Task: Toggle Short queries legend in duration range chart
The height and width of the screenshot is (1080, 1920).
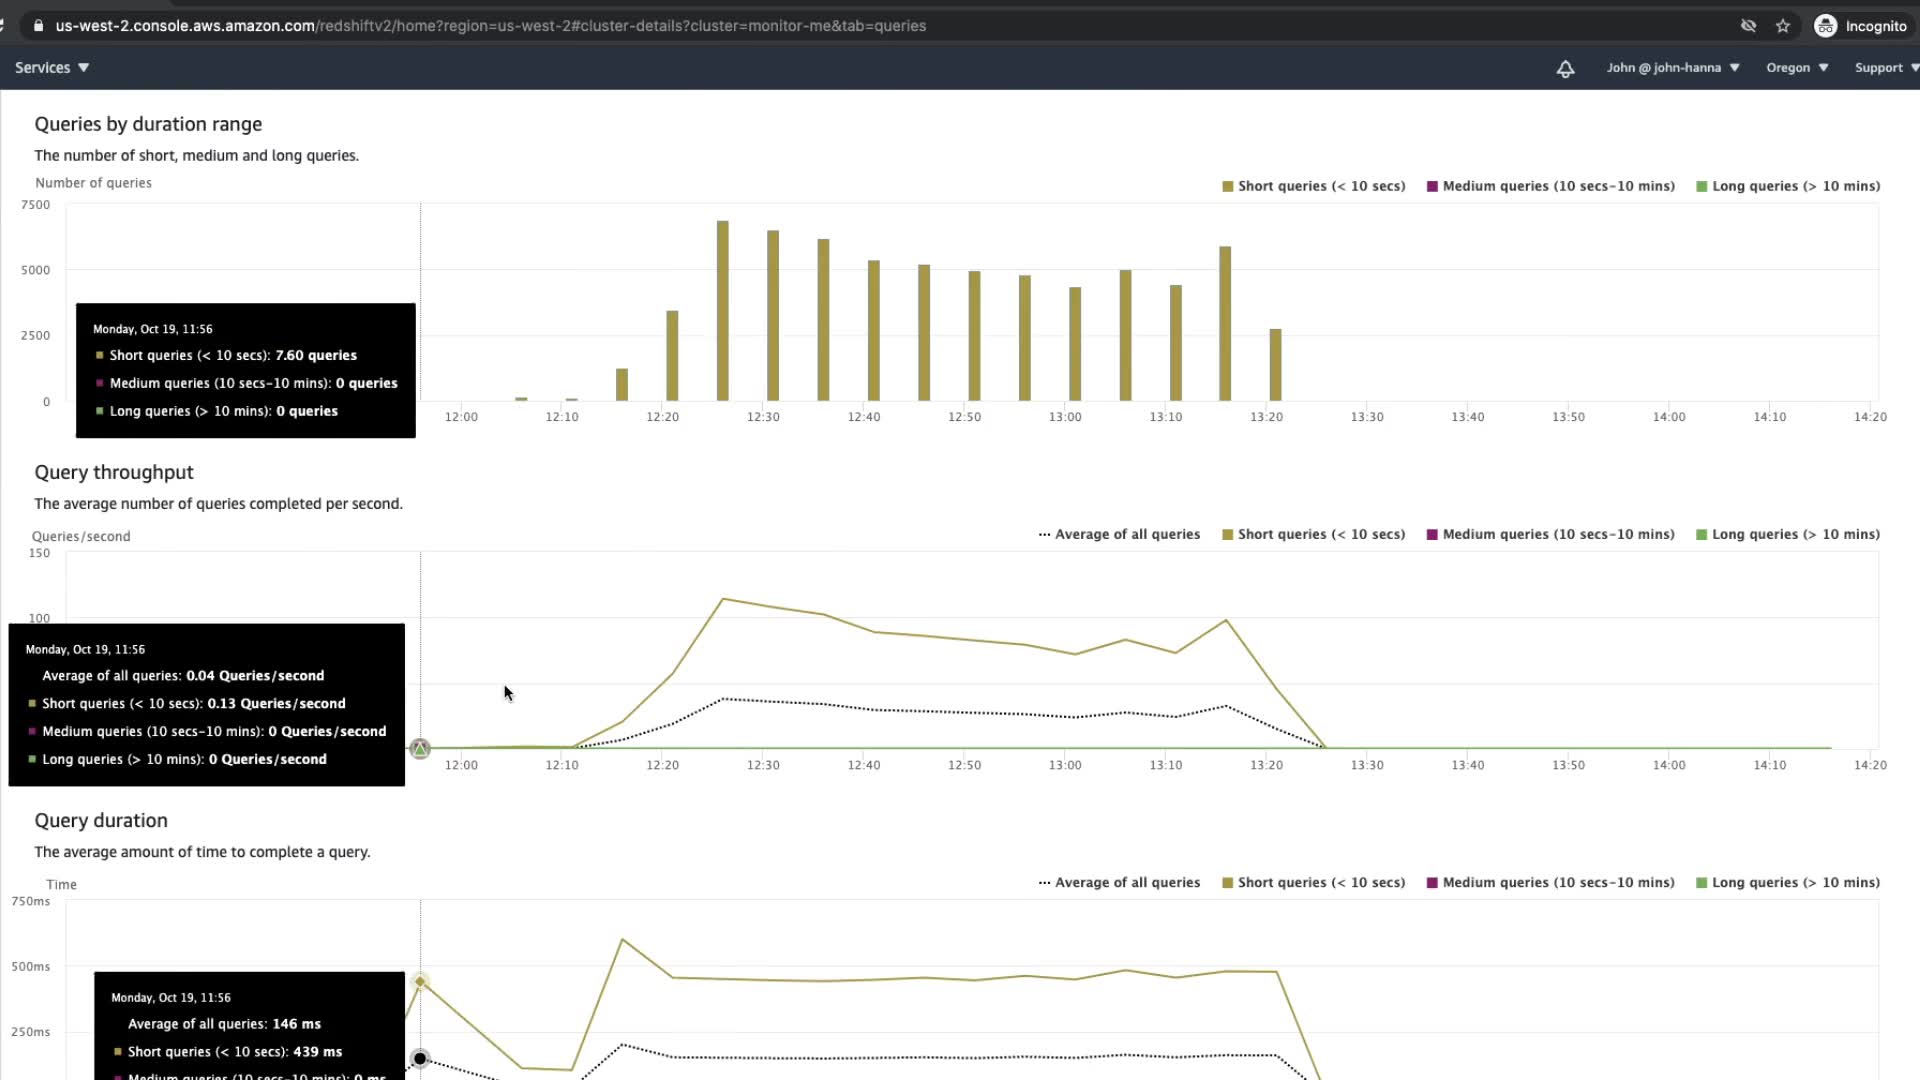Action: [1320, 186]
